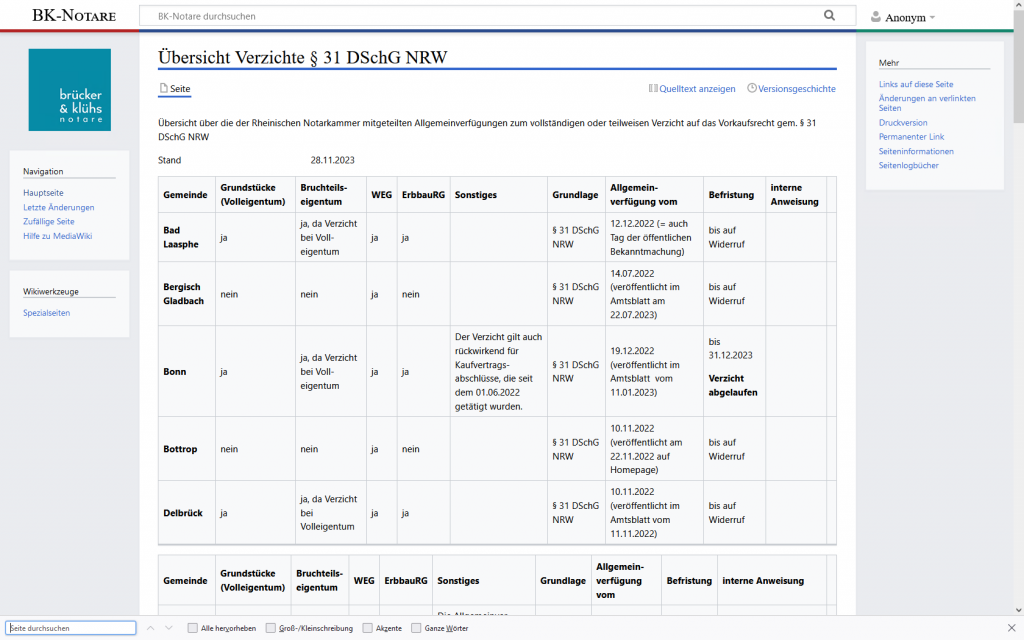Image resolution: width=1024 pixels, height=640 pixels.
Task: Open 'Versionsgeschichte' page history
Action: pos(791,89)
